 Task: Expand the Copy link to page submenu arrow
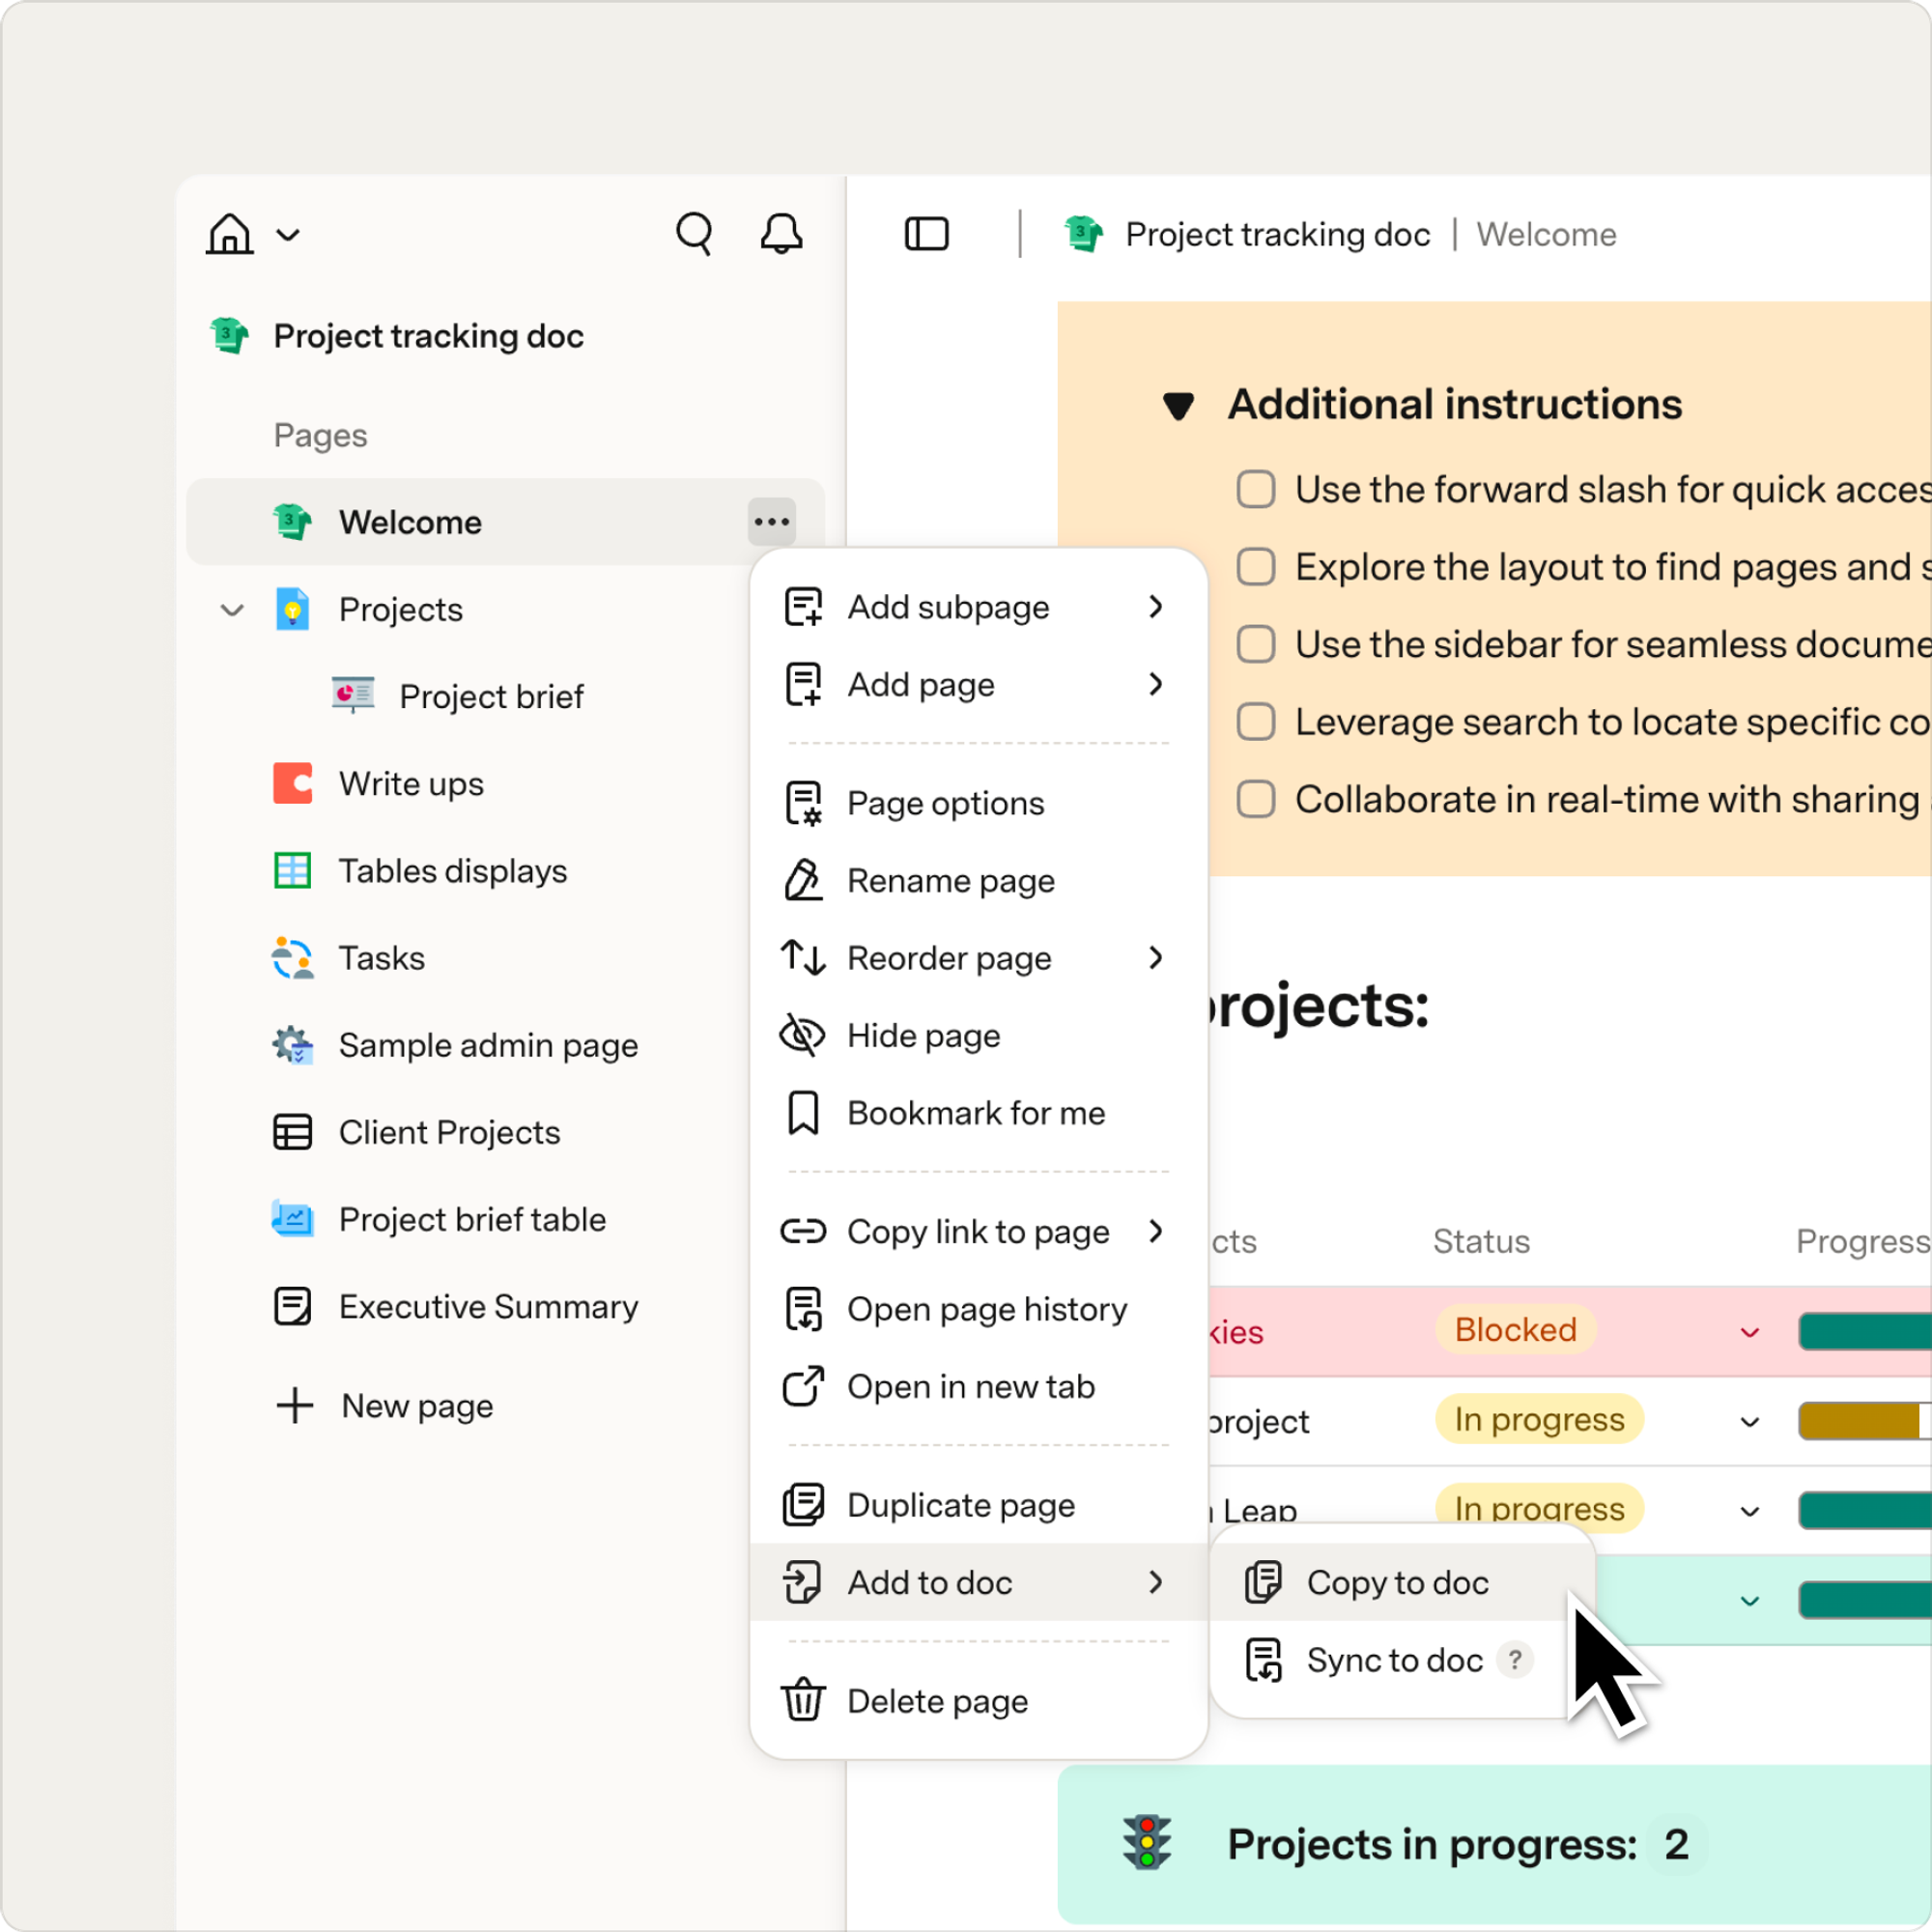[x=1156, y=1231]
